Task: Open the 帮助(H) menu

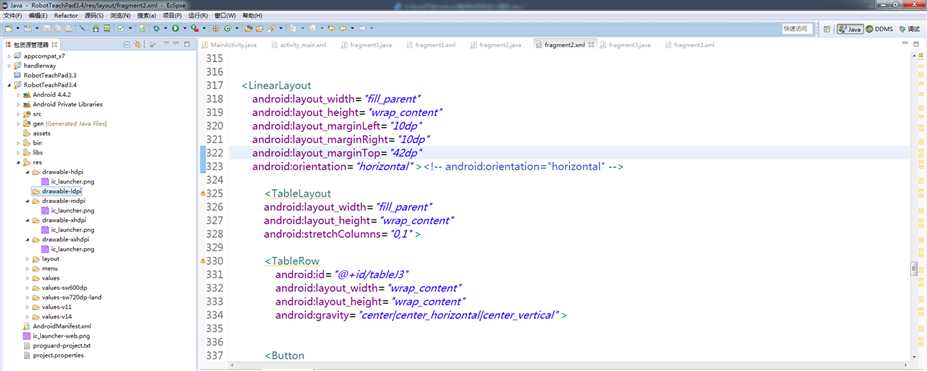Action: [252, 15]
